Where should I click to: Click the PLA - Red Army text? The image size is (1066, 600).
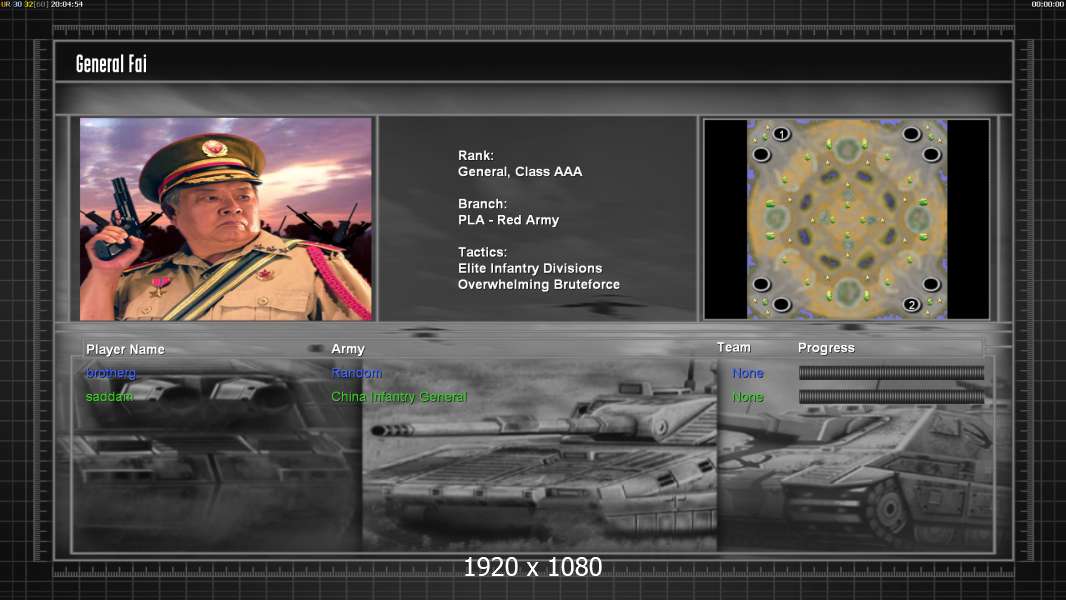coord(509,220)
